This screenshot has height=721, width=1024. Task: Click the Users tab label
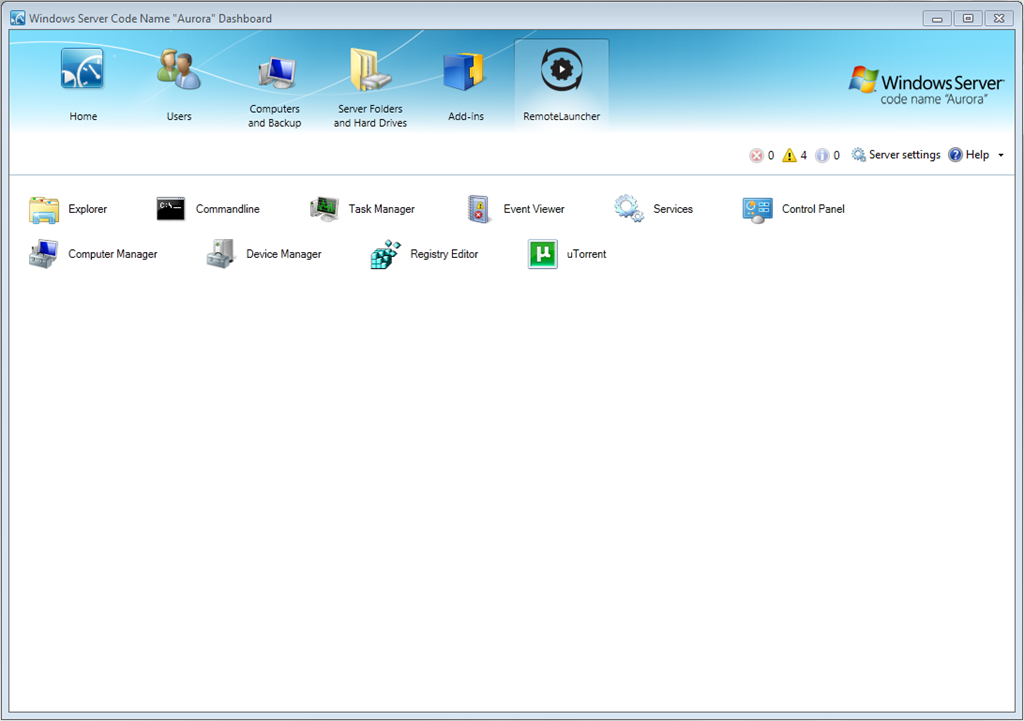[x=178, y=116]
